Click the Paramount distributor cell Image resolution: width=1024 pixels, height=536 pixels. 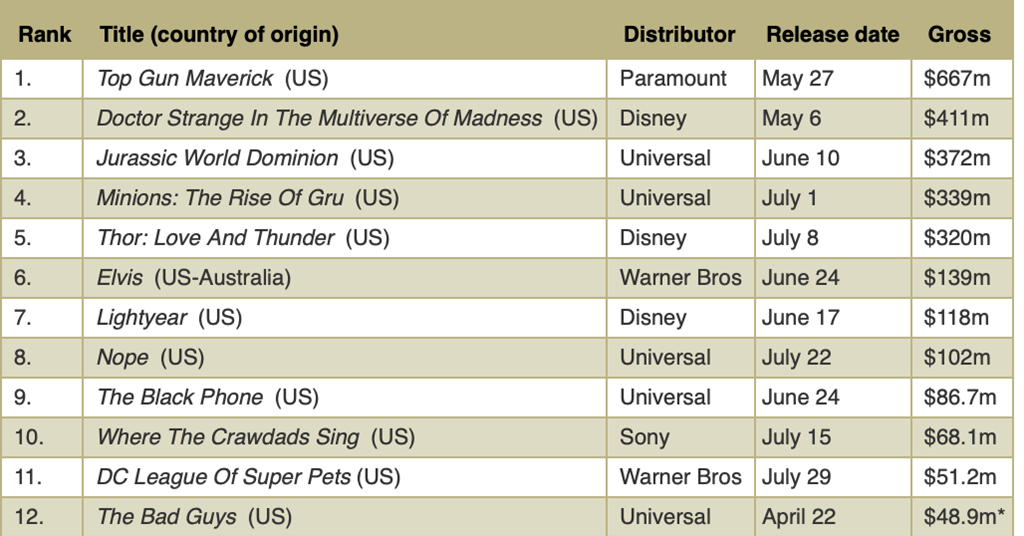[673, 78]
